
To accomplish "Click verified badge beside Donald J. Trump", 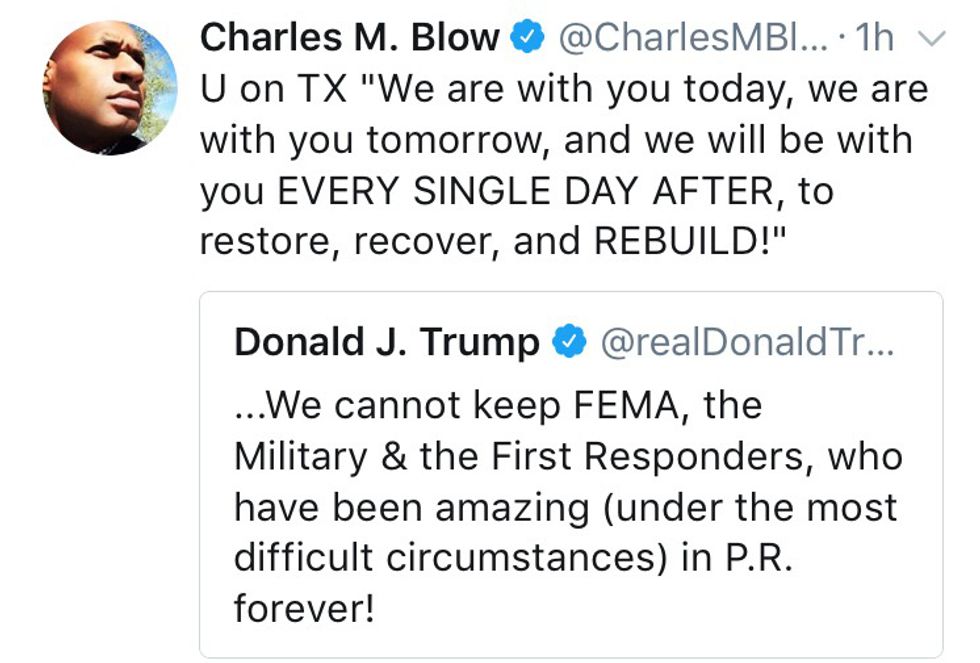I will [x=568, y=343].
